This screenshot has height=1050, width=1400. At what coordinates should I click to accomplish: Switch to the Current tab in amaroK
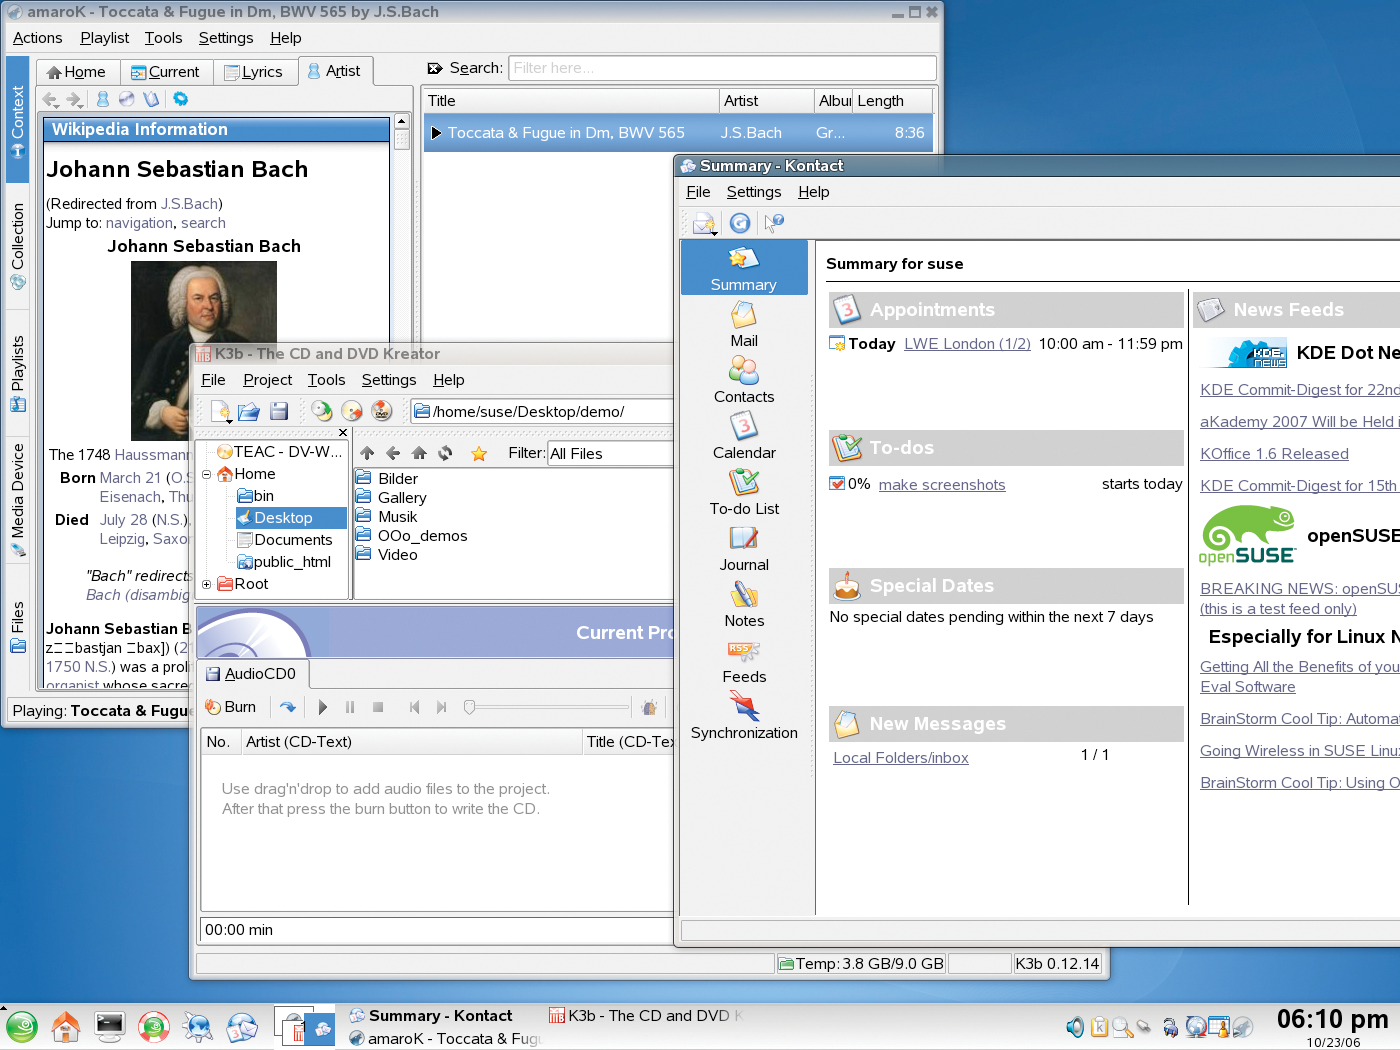click(x=166, y=72)
